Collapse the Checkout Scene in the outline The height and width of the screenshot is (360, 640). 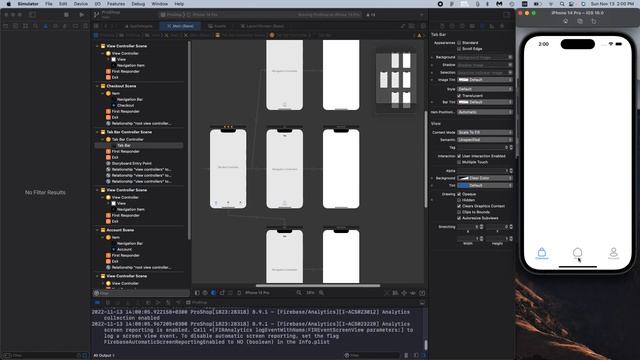98,86
